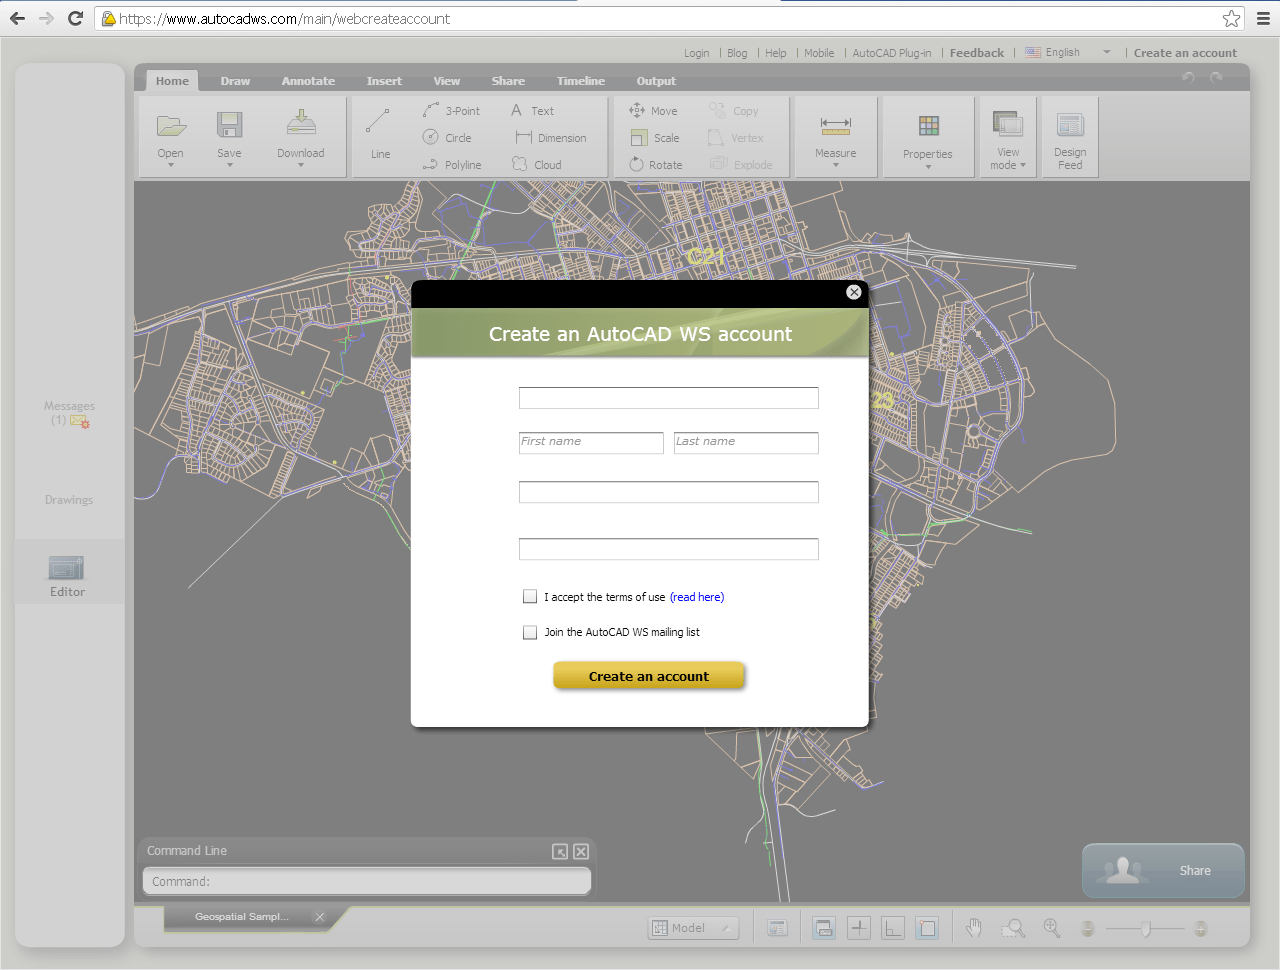Toggle the status bar design feed button

[x=777, y=928]
